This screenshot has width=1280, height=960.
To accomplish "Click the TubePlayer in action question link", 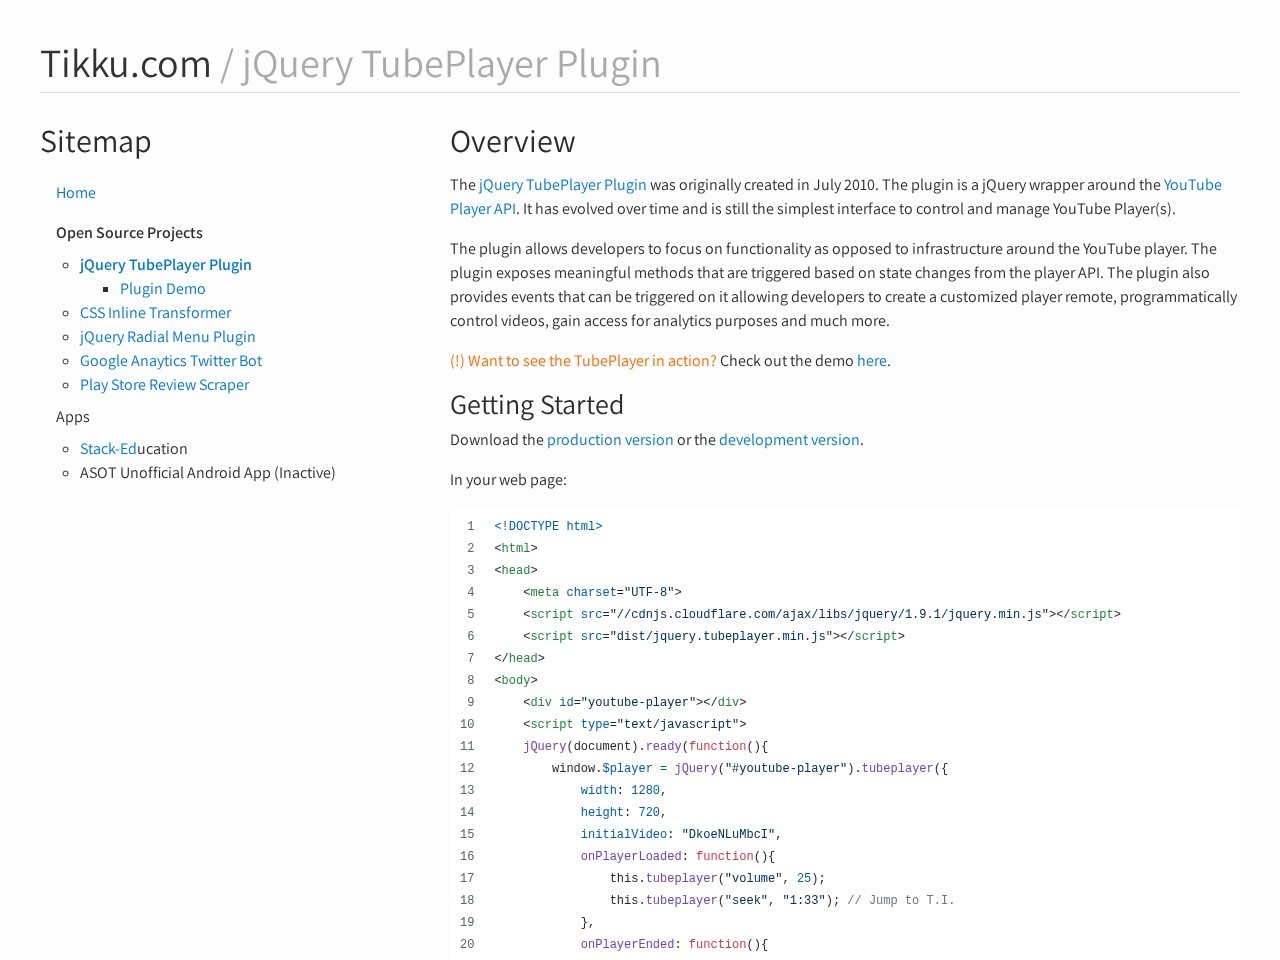I will (582, 360).
